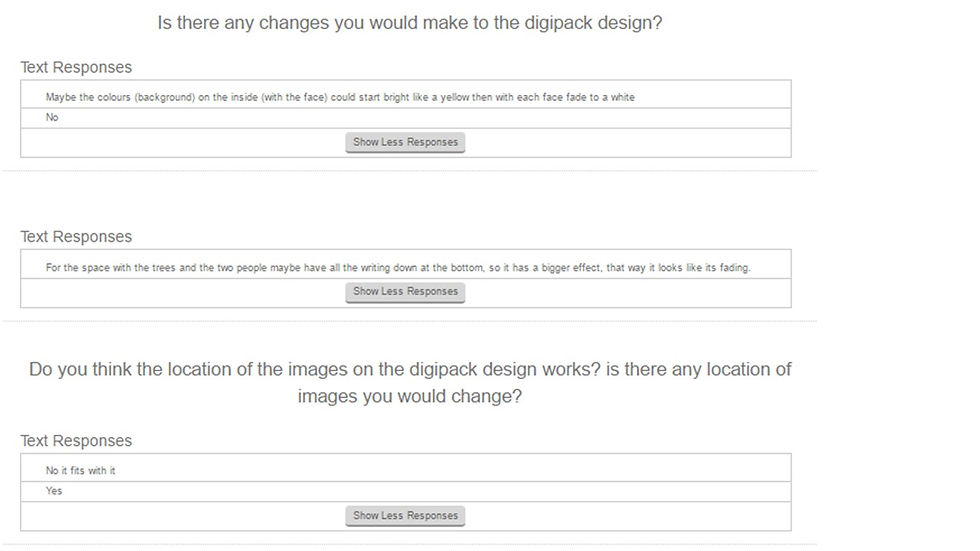Viewport: 980px width, 551px height.
Task: Click the word "fading" in the trees response
Action: click(x=733, y=268)
